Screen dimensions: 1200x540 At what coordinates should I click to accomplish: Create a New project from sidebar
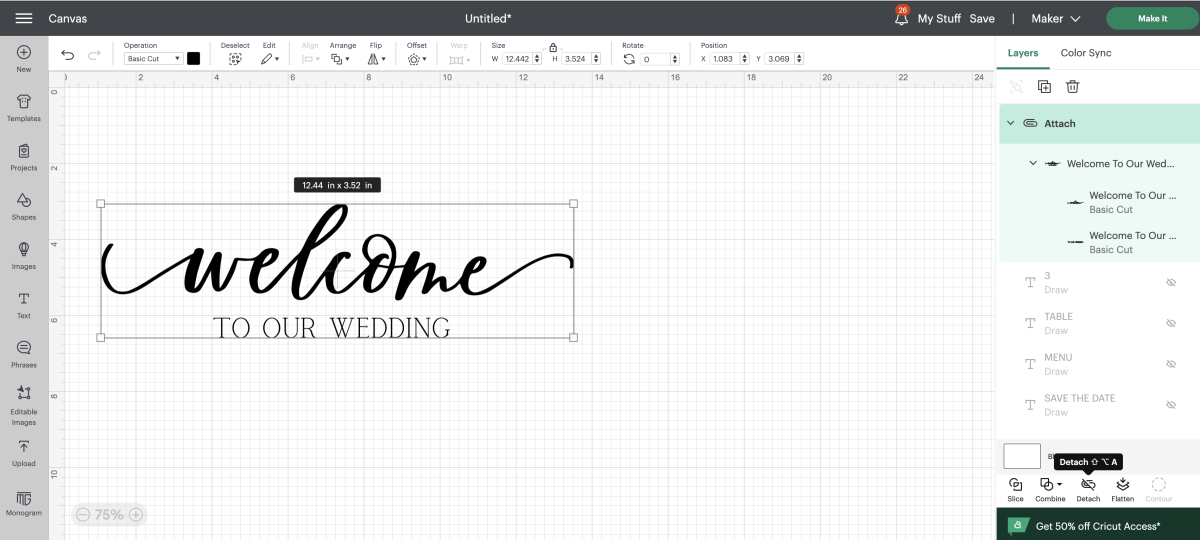pos(24,59)
